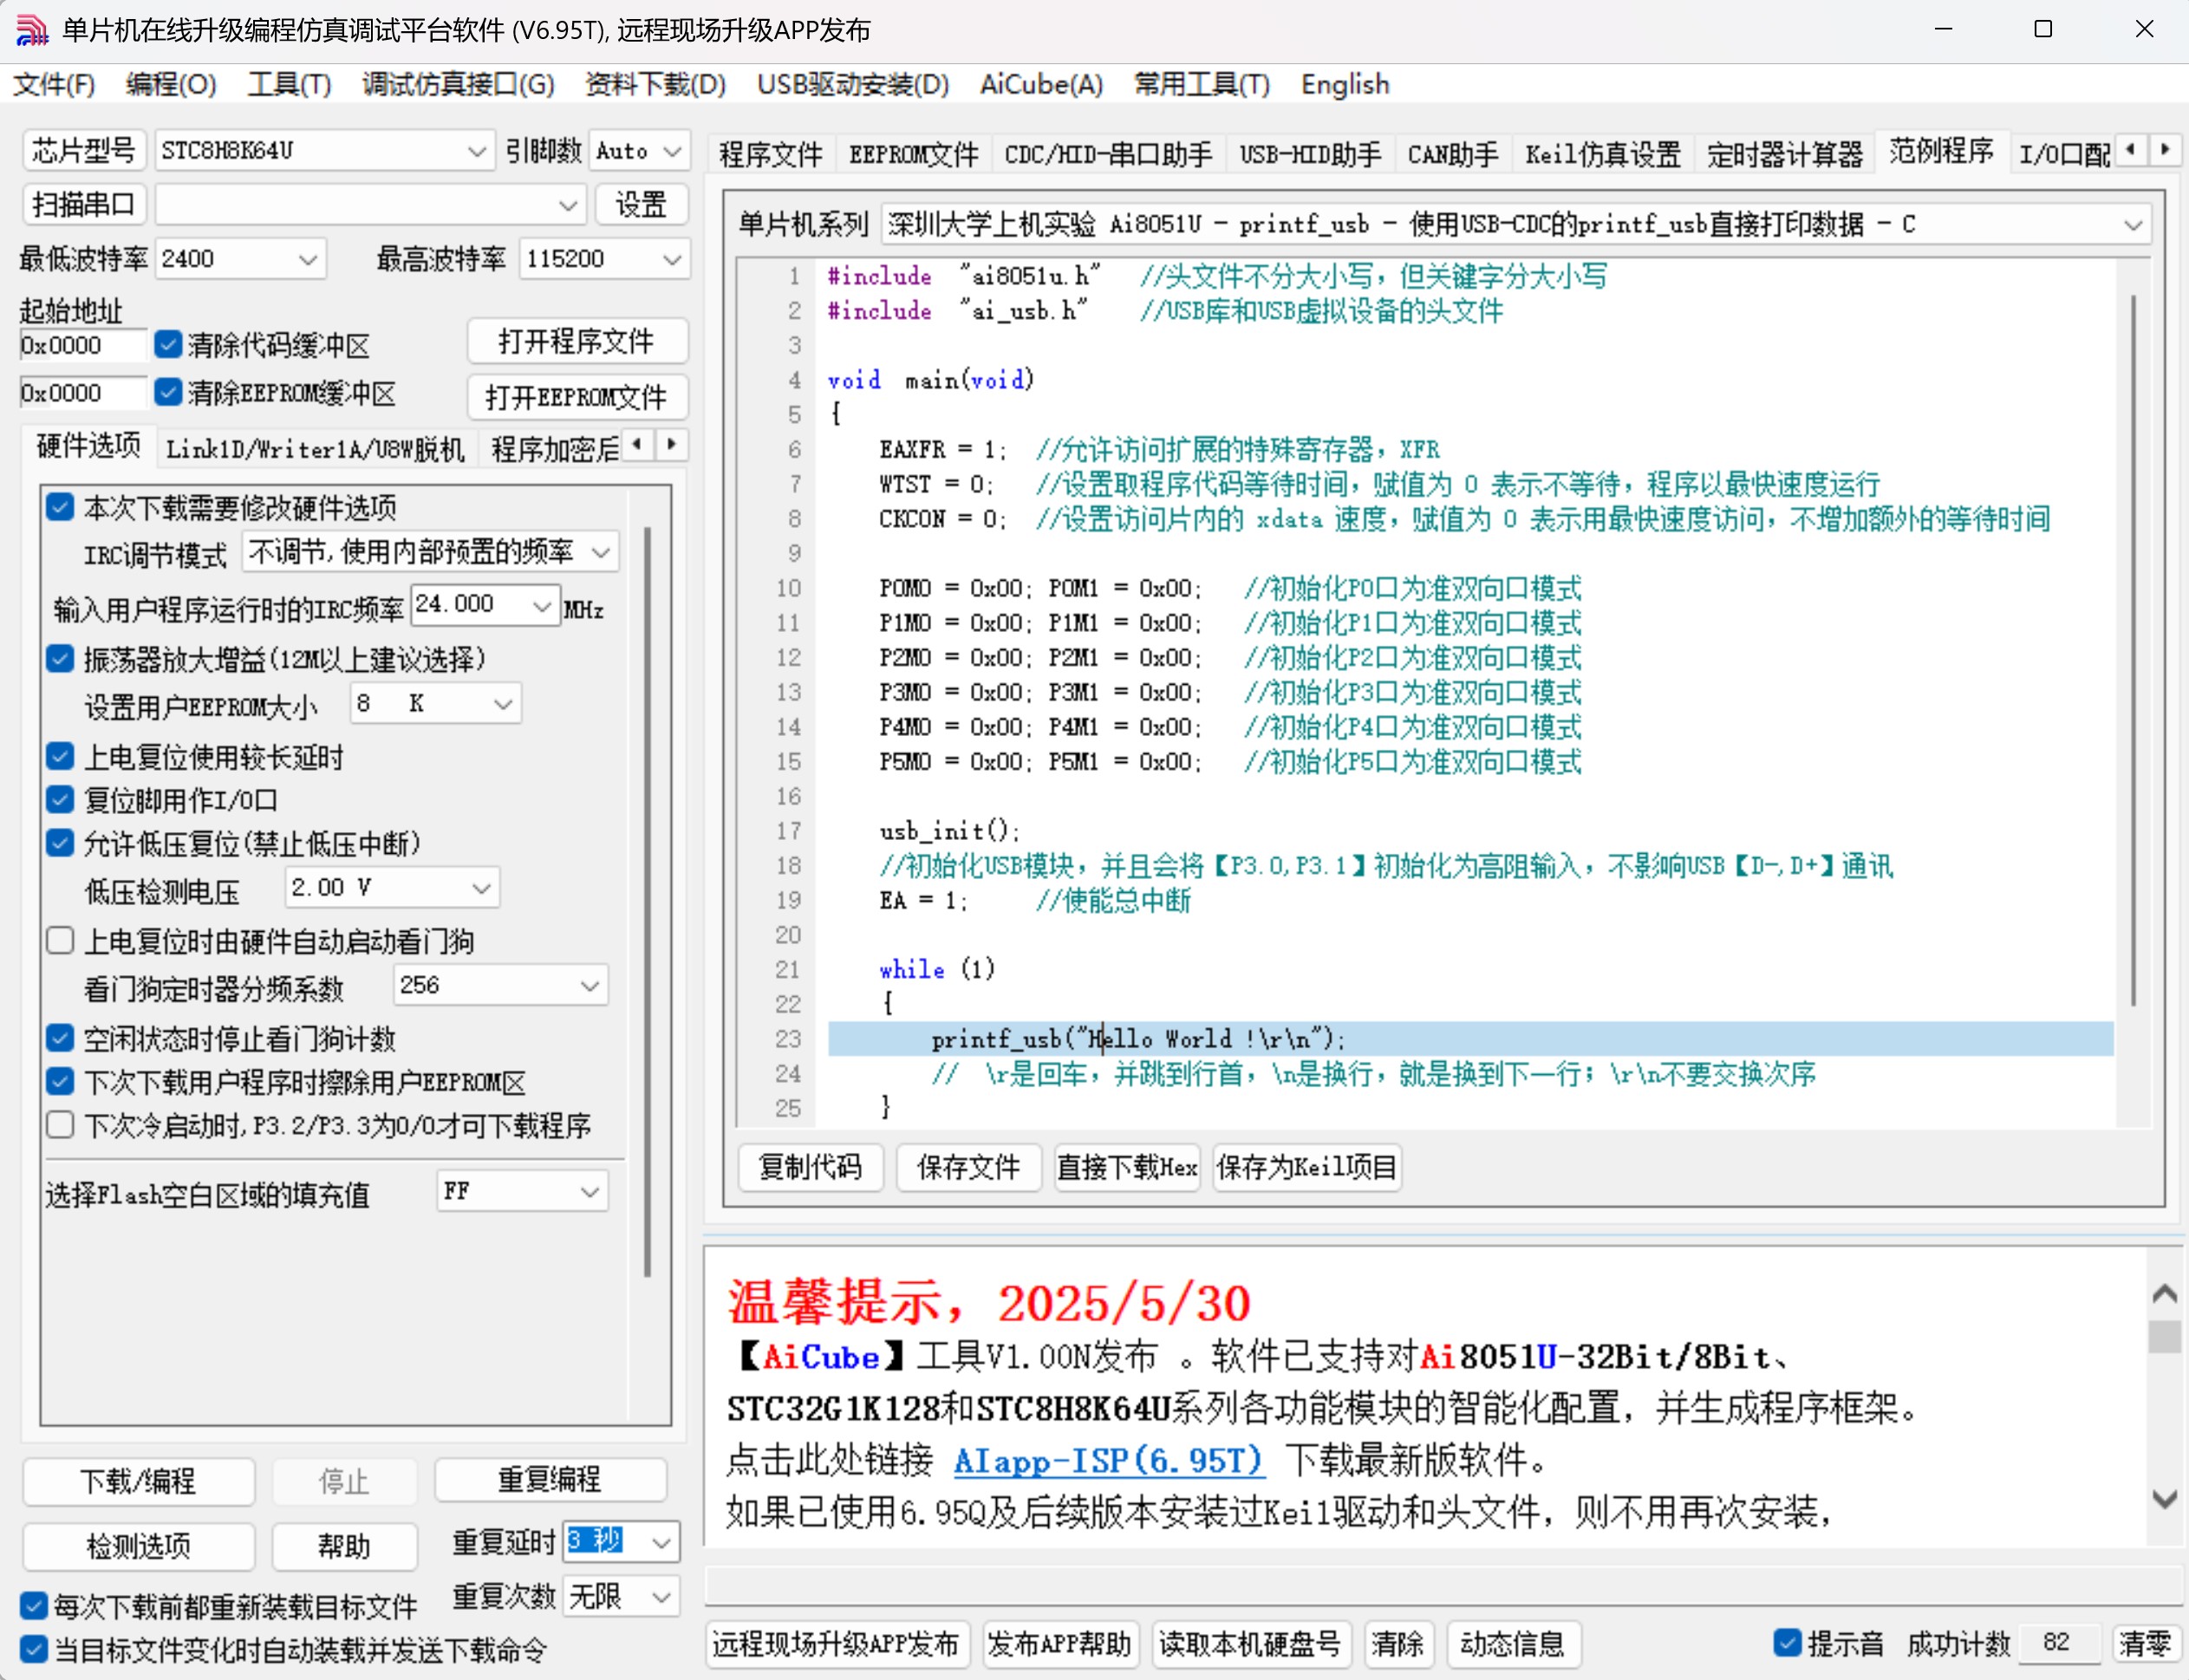Open the 调试仿真接口(G) menu

pyautogui.click(x=458, y=84)
